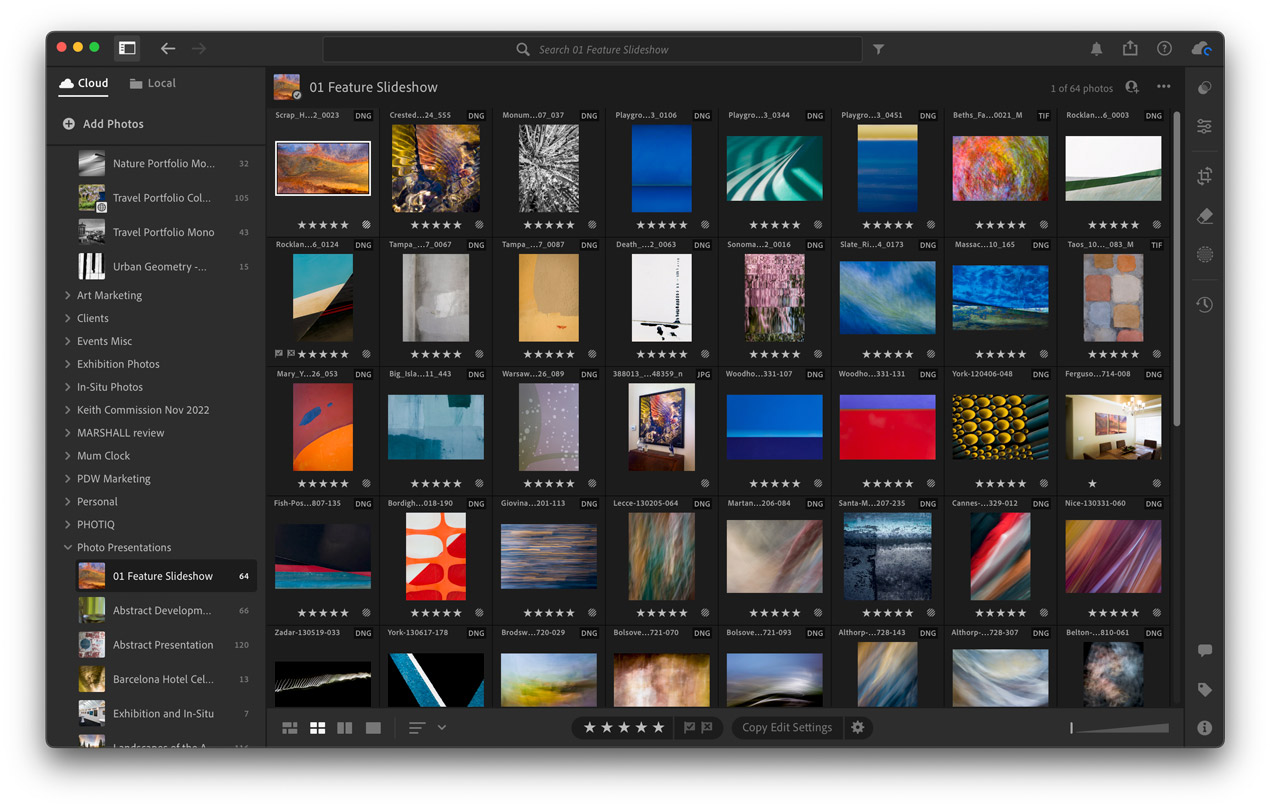Viewport: 1270px width, 808px height.
Task: Open the Urban Geometry album
Action: click(x=165, y=267)
